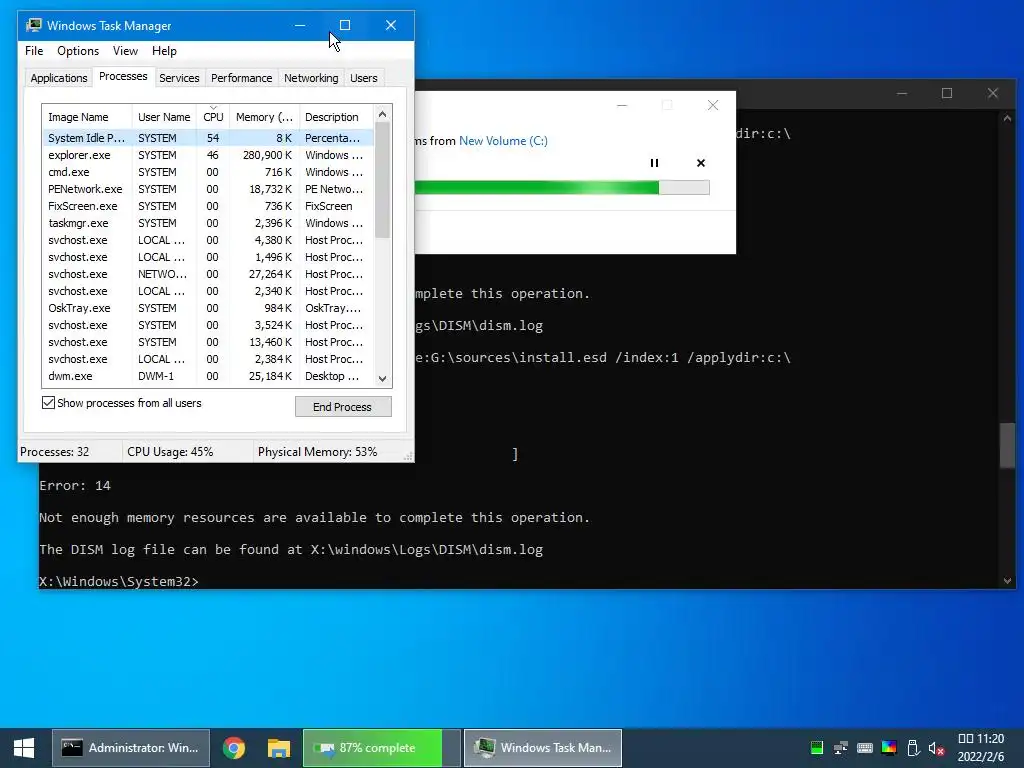Image resolution: width=1024 pixels, height=768 pixels.
Task: Maximize the command prompt window
Action: pos(947,93)
